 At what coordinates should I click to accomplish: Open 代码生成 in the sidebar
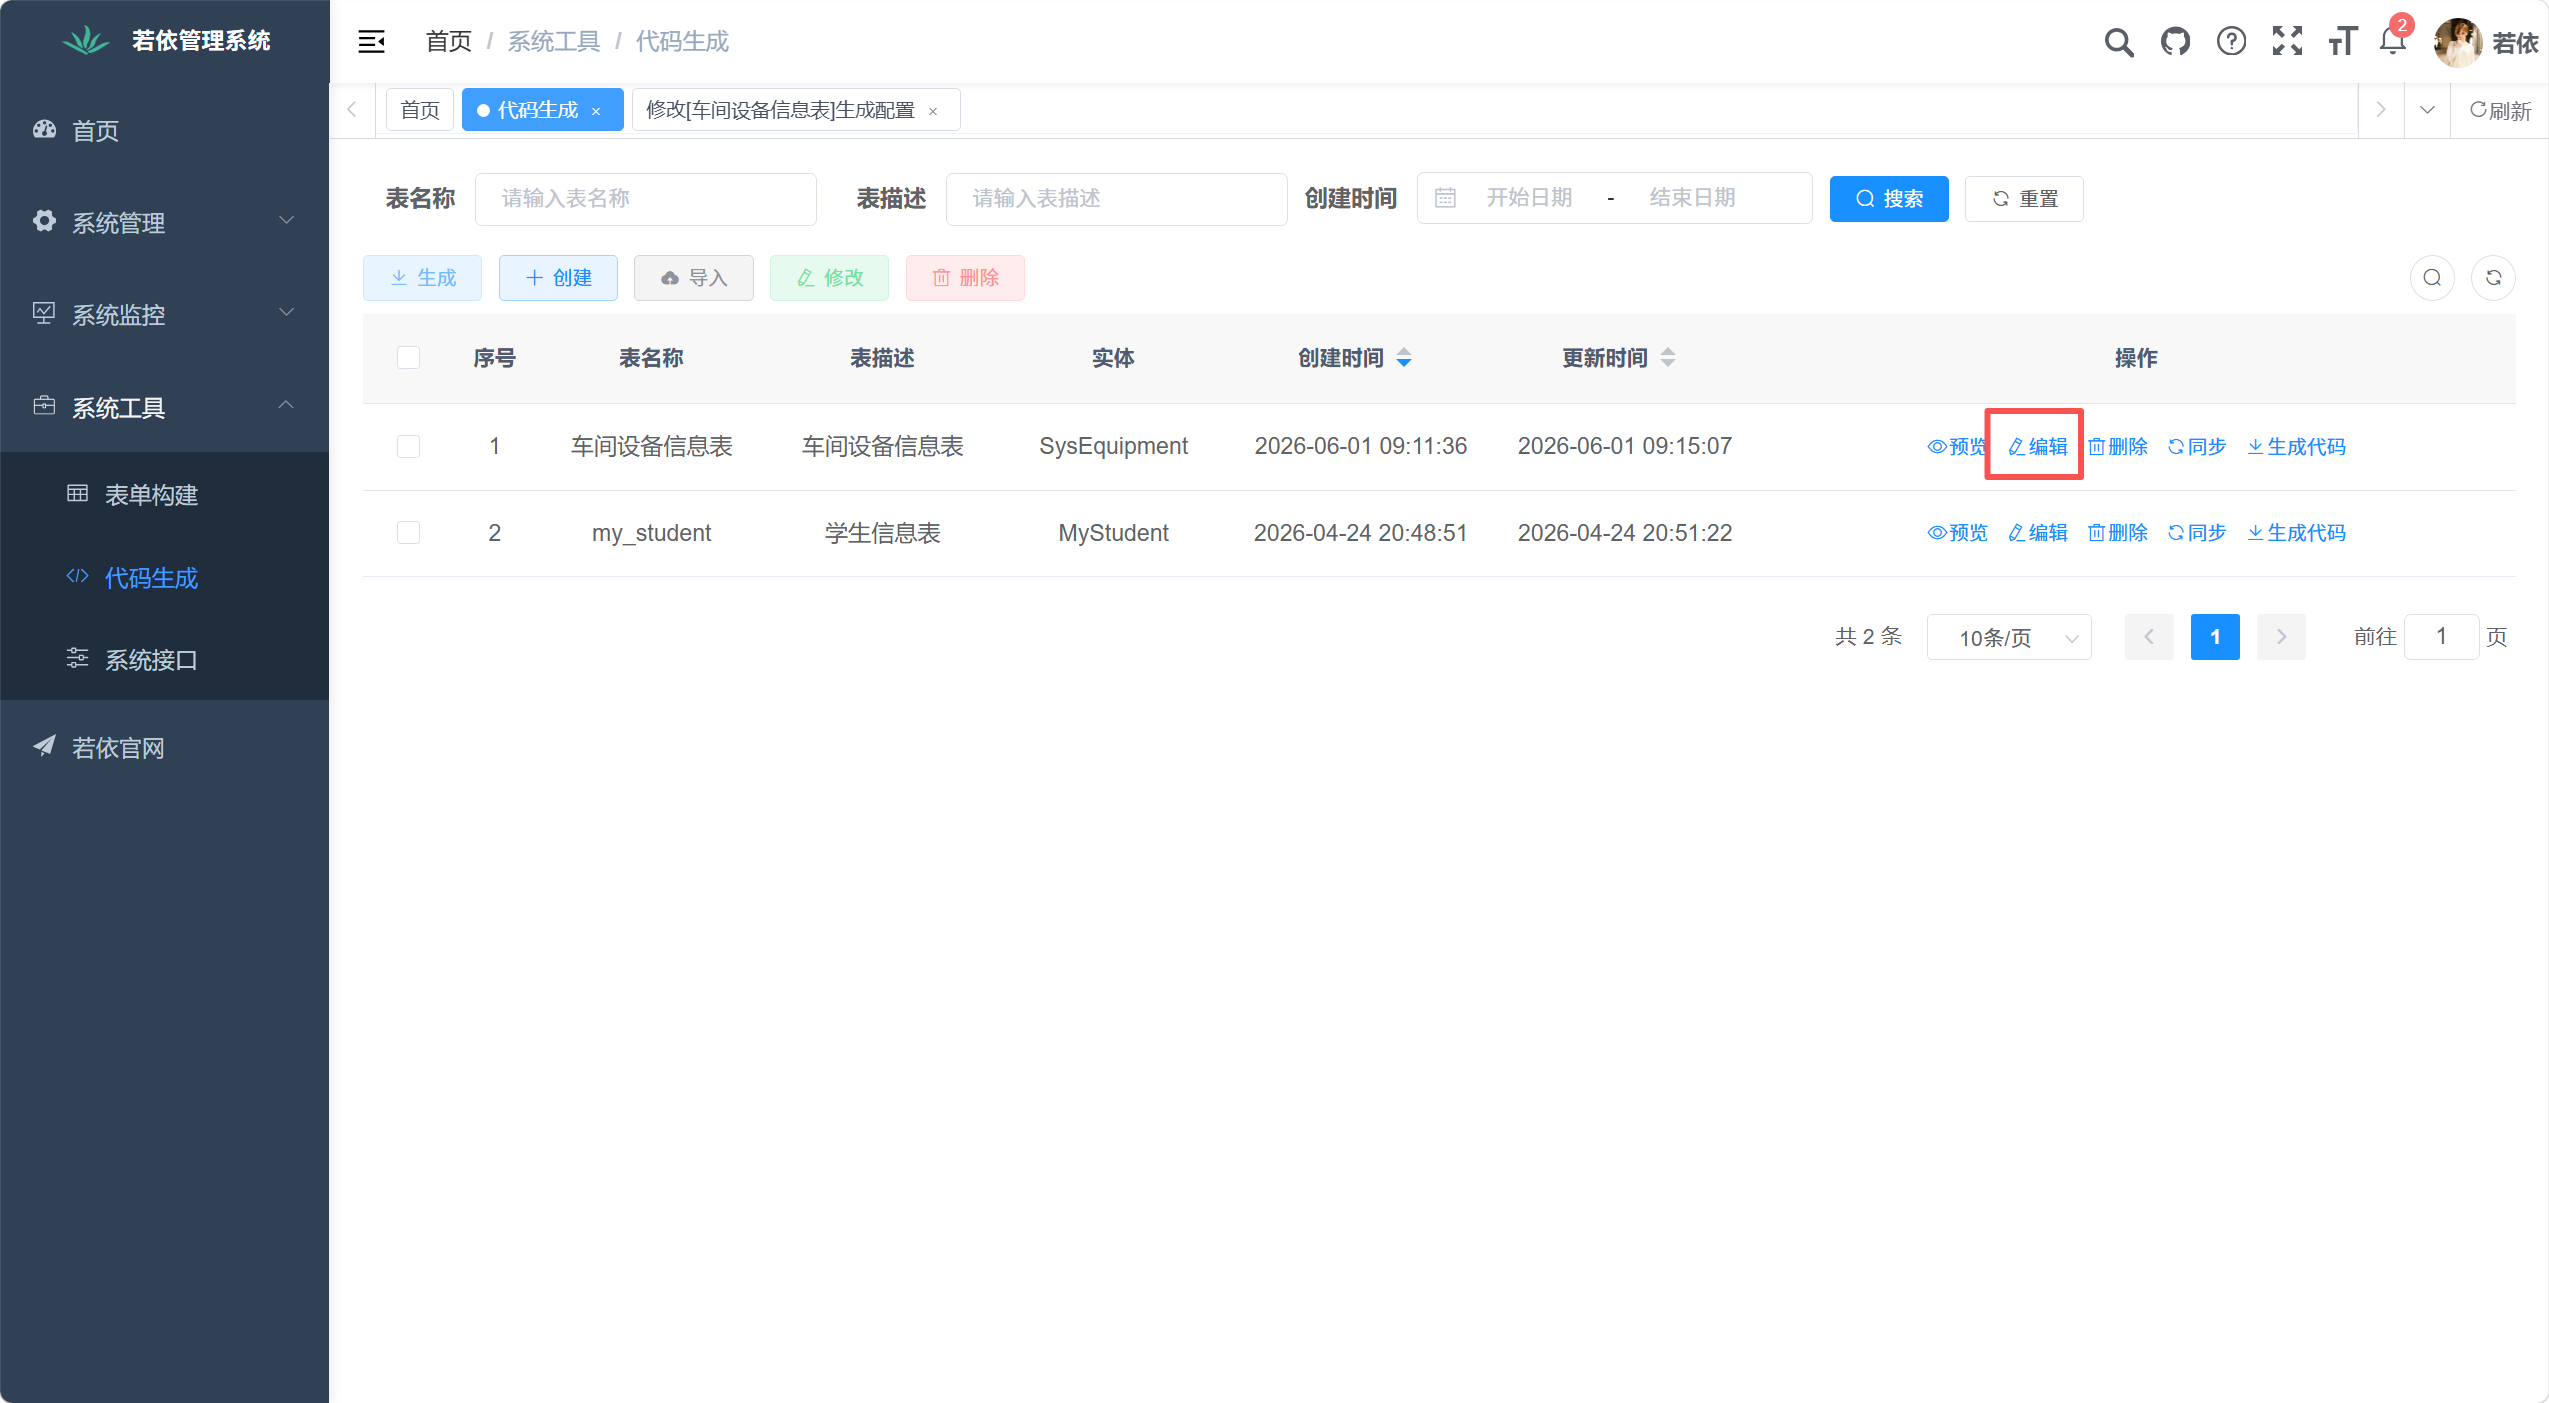click(164, 577)
